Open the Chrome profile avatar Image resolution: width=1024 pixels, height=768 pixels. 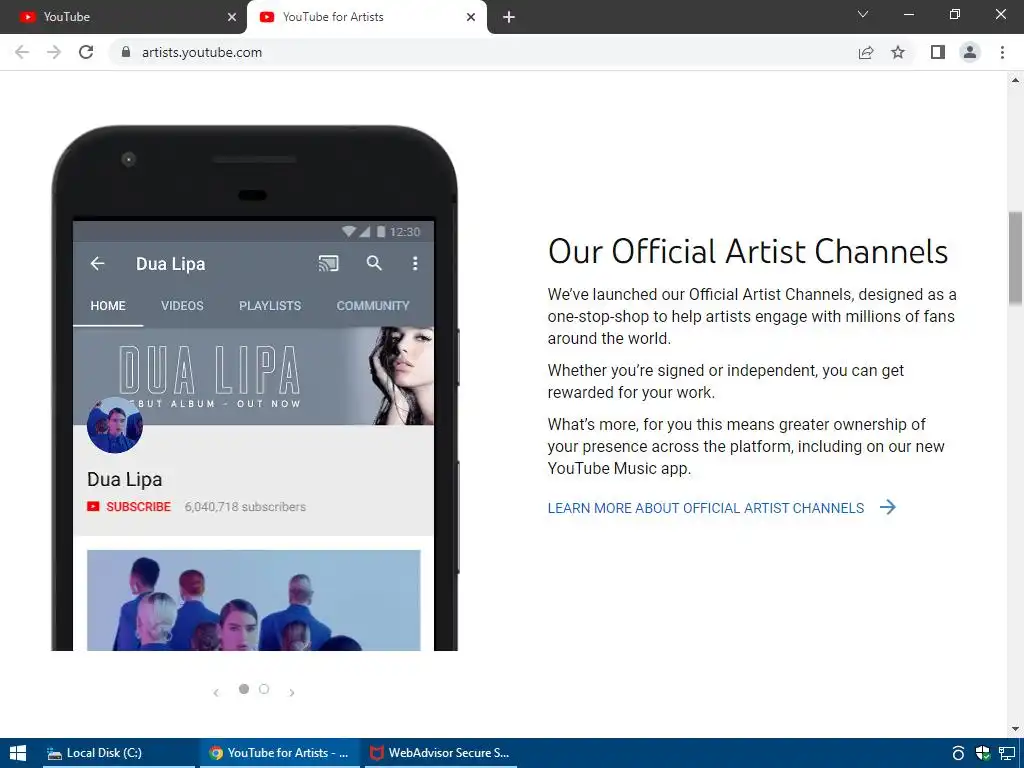970,52
